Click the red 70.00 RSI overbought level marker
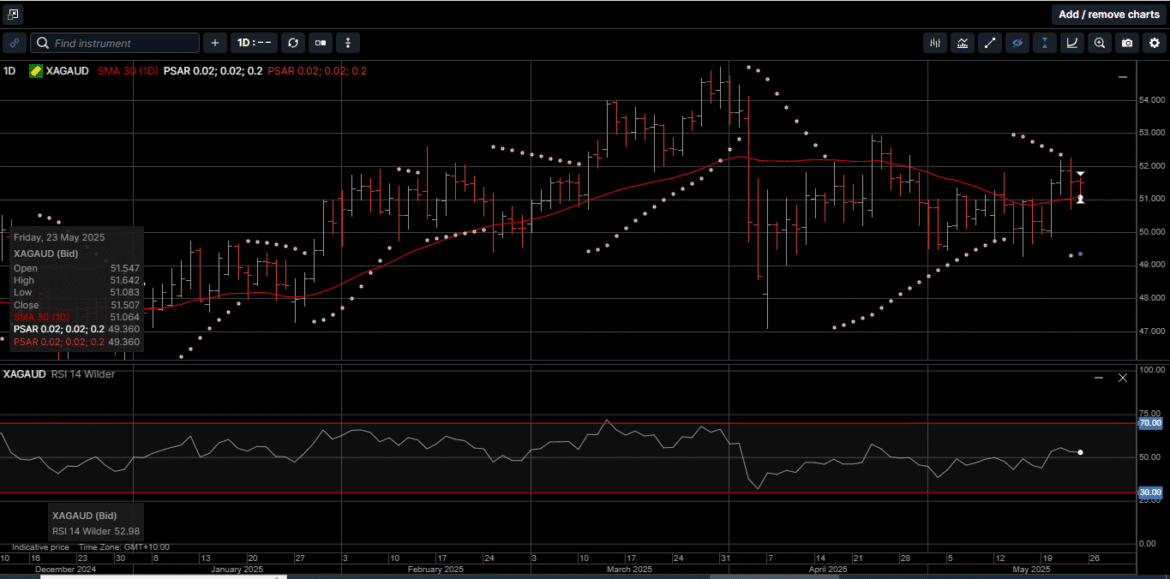Screen dimensions: 1170x579 pos(1150,423)
